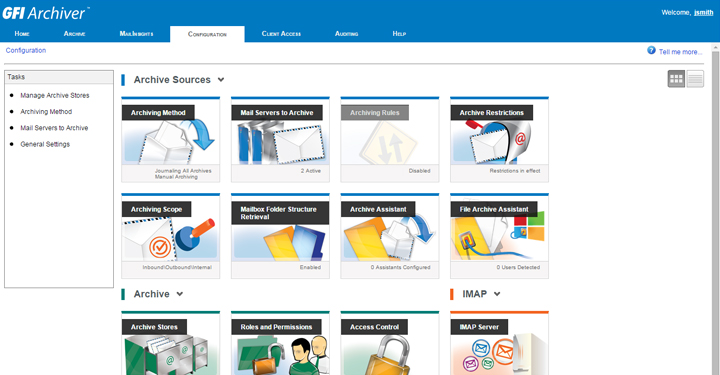Image resolution: width=720 pixels, height=375 pixels.
Task: Click the GFI Archiver logo
Action: pyautogui.click(x=45, y=13)
